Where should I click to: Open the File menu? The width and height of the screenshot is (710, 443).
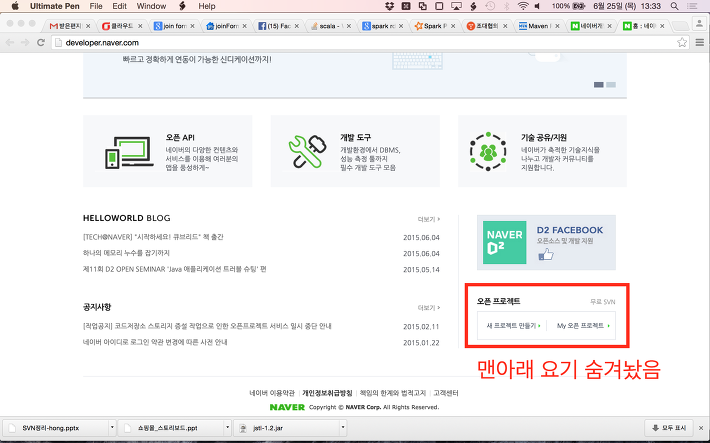tap(96, 6)
